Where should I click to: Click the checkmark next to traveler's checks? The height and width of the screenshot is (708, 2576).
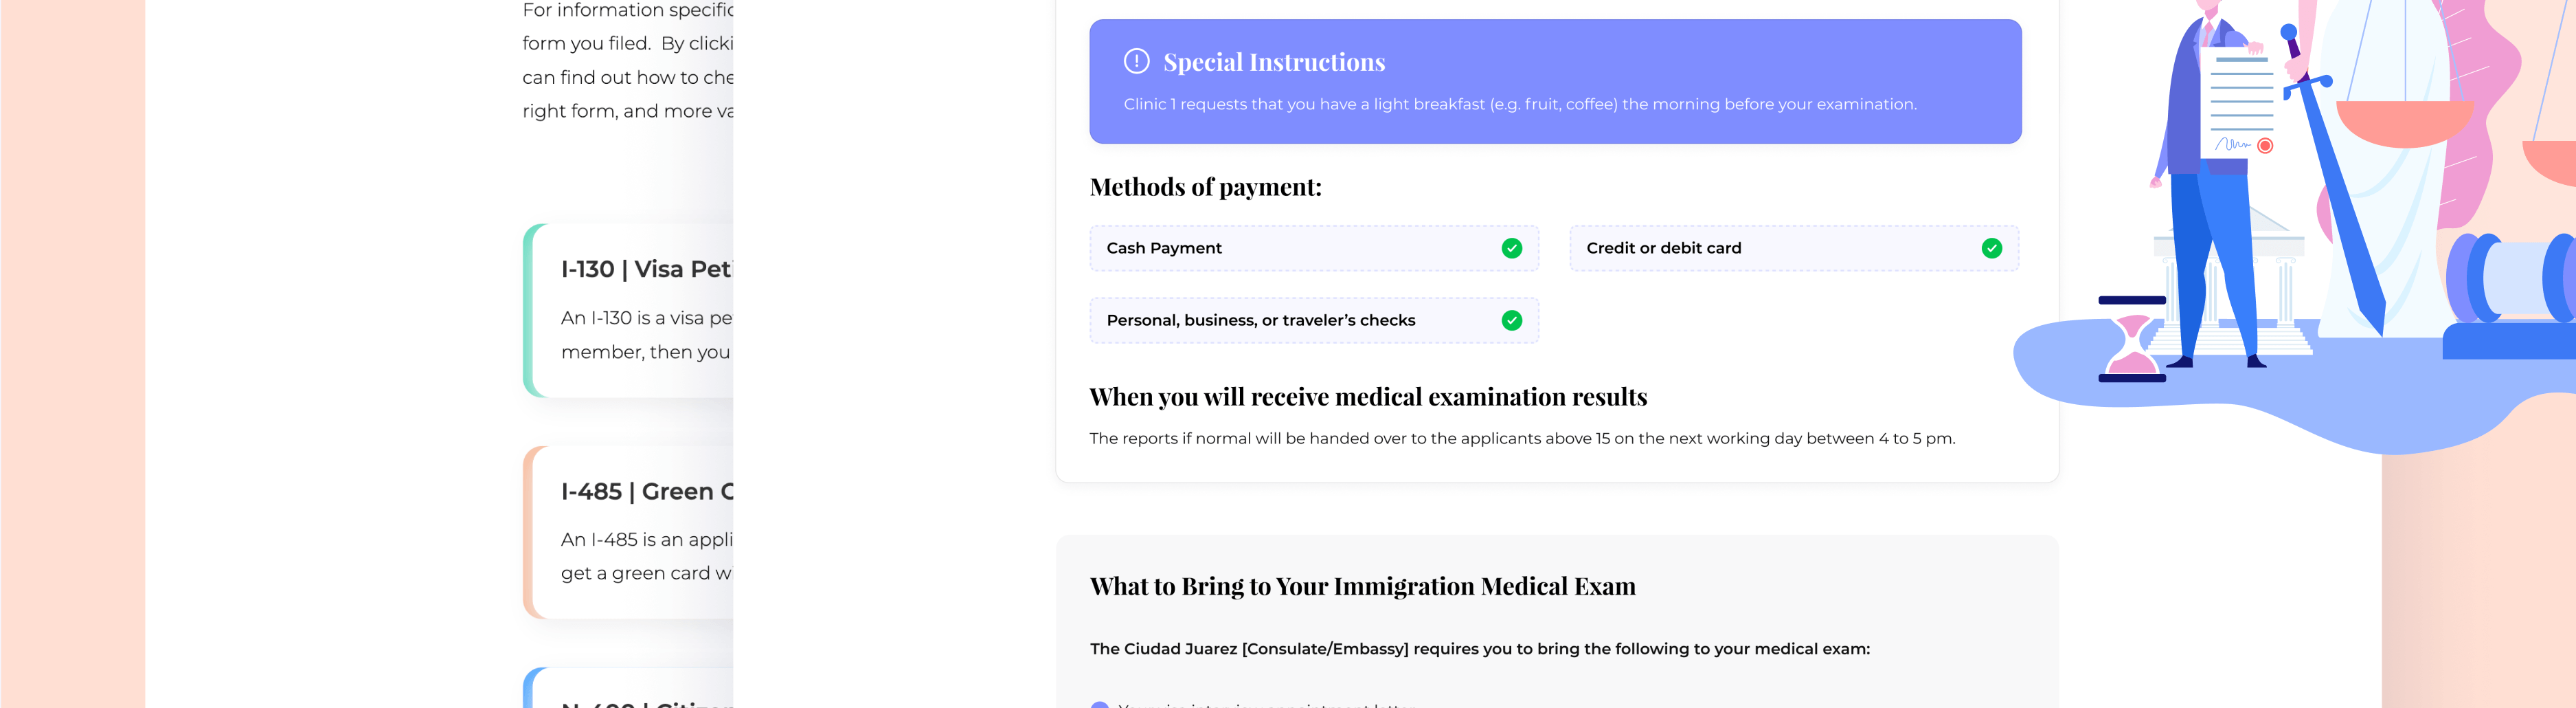pos(1511,320)
